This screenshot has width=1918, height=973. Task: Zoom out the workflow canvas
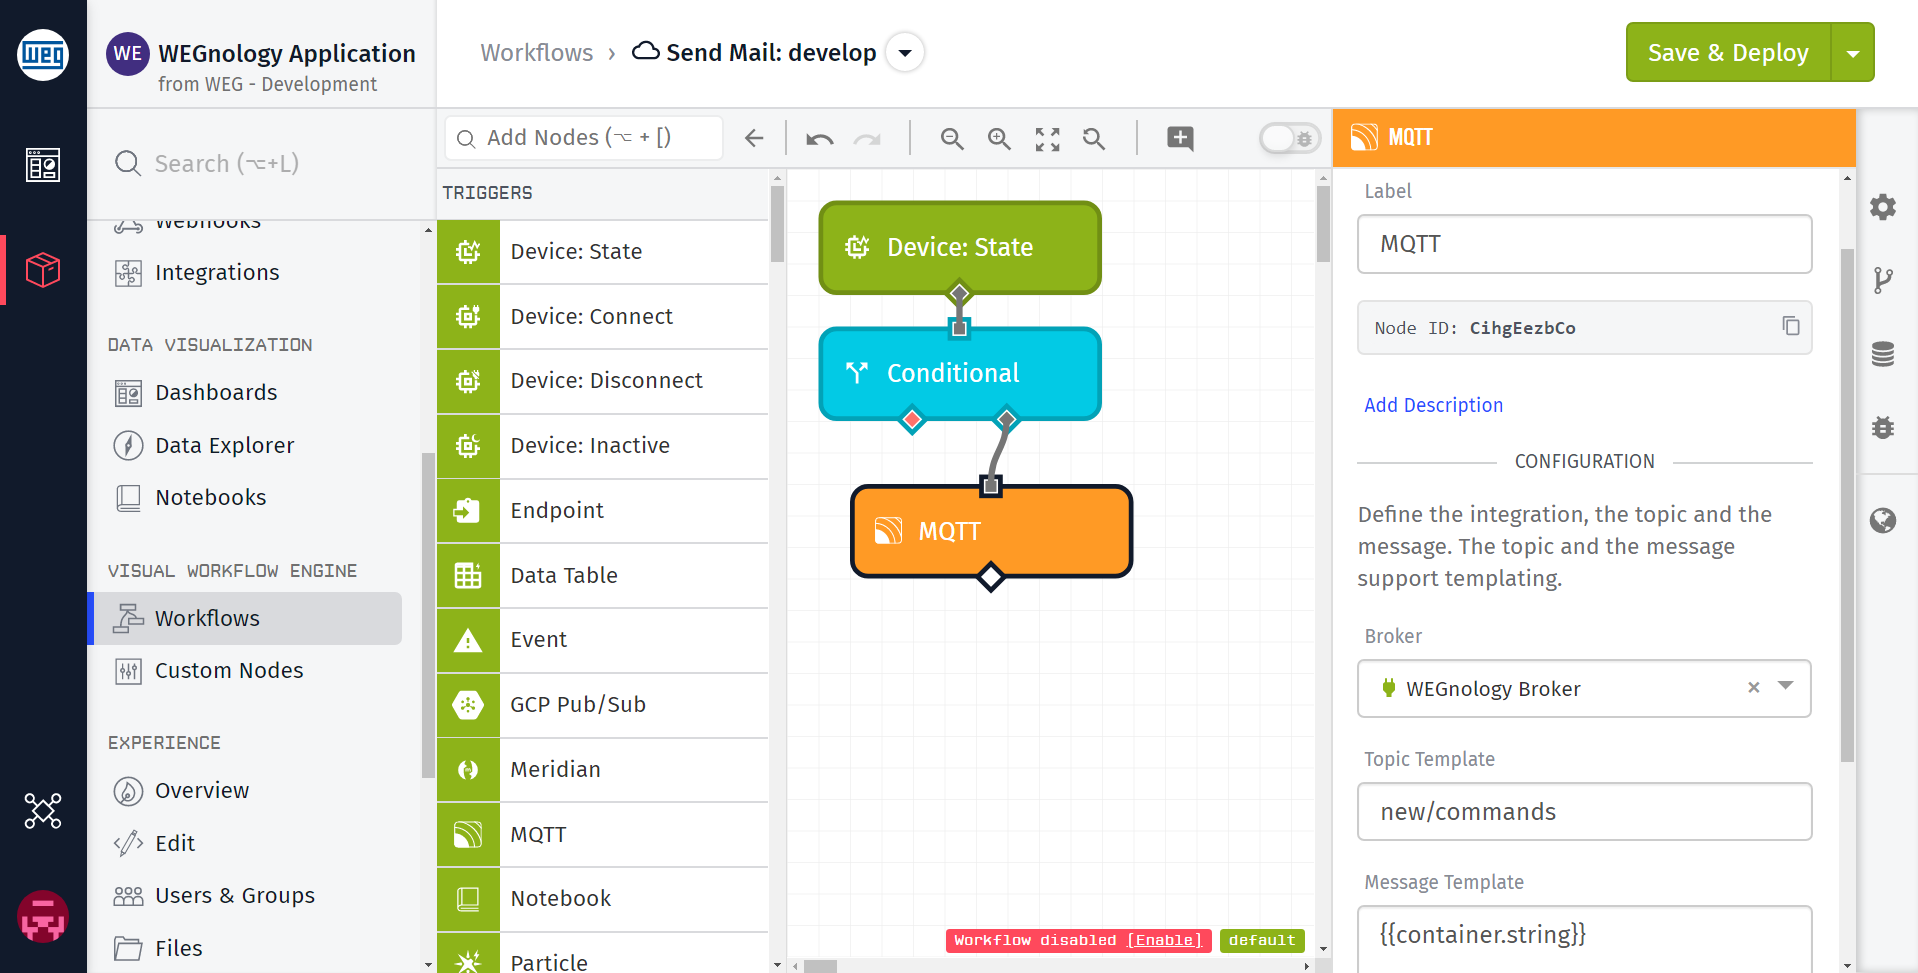click(952, 138)
